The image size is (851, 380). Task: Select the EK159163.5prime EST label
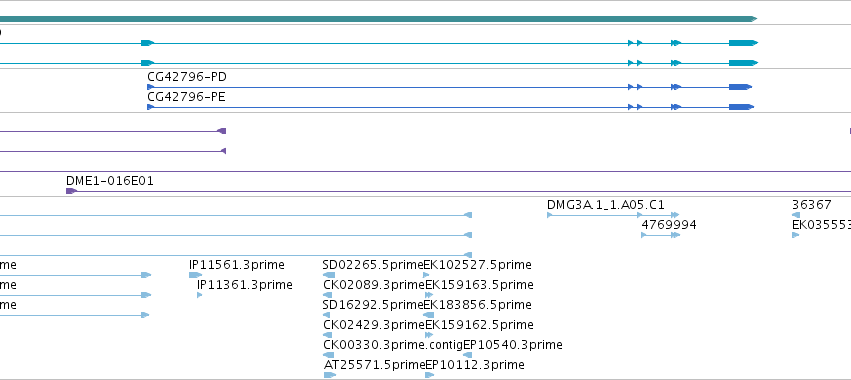coord(479,285)
